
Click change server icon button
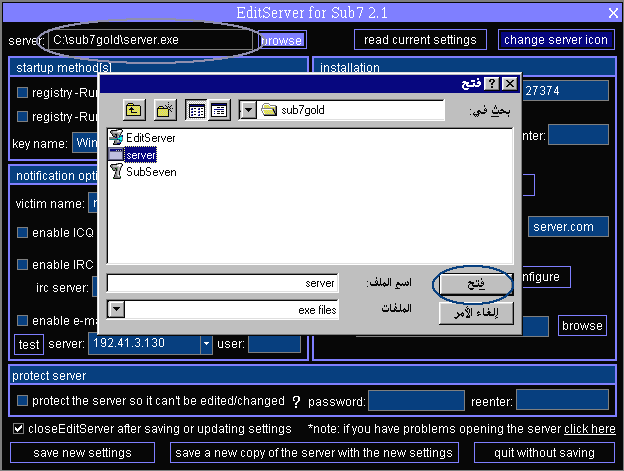[x=556, y=40]
